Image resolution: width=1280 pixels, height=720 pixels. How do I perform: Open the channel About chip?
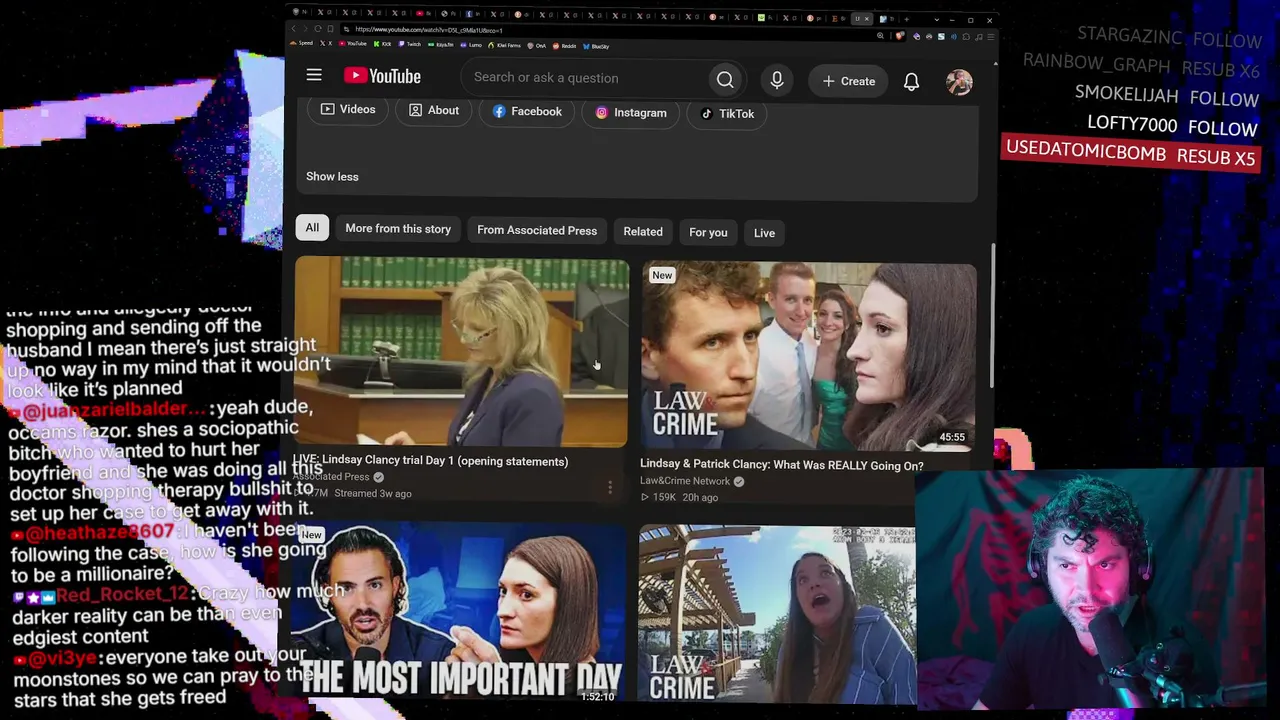pos(433,110)
